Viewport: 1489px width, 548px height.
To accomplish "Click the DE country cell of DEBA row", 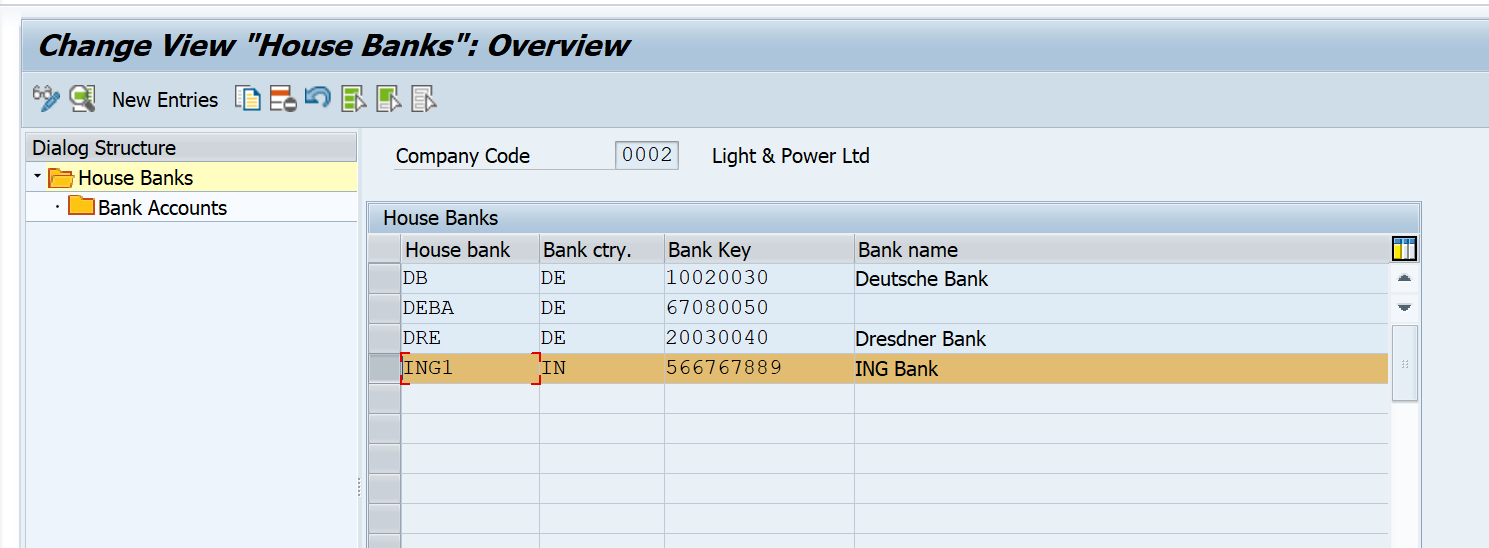I will (x=602, y=308).
